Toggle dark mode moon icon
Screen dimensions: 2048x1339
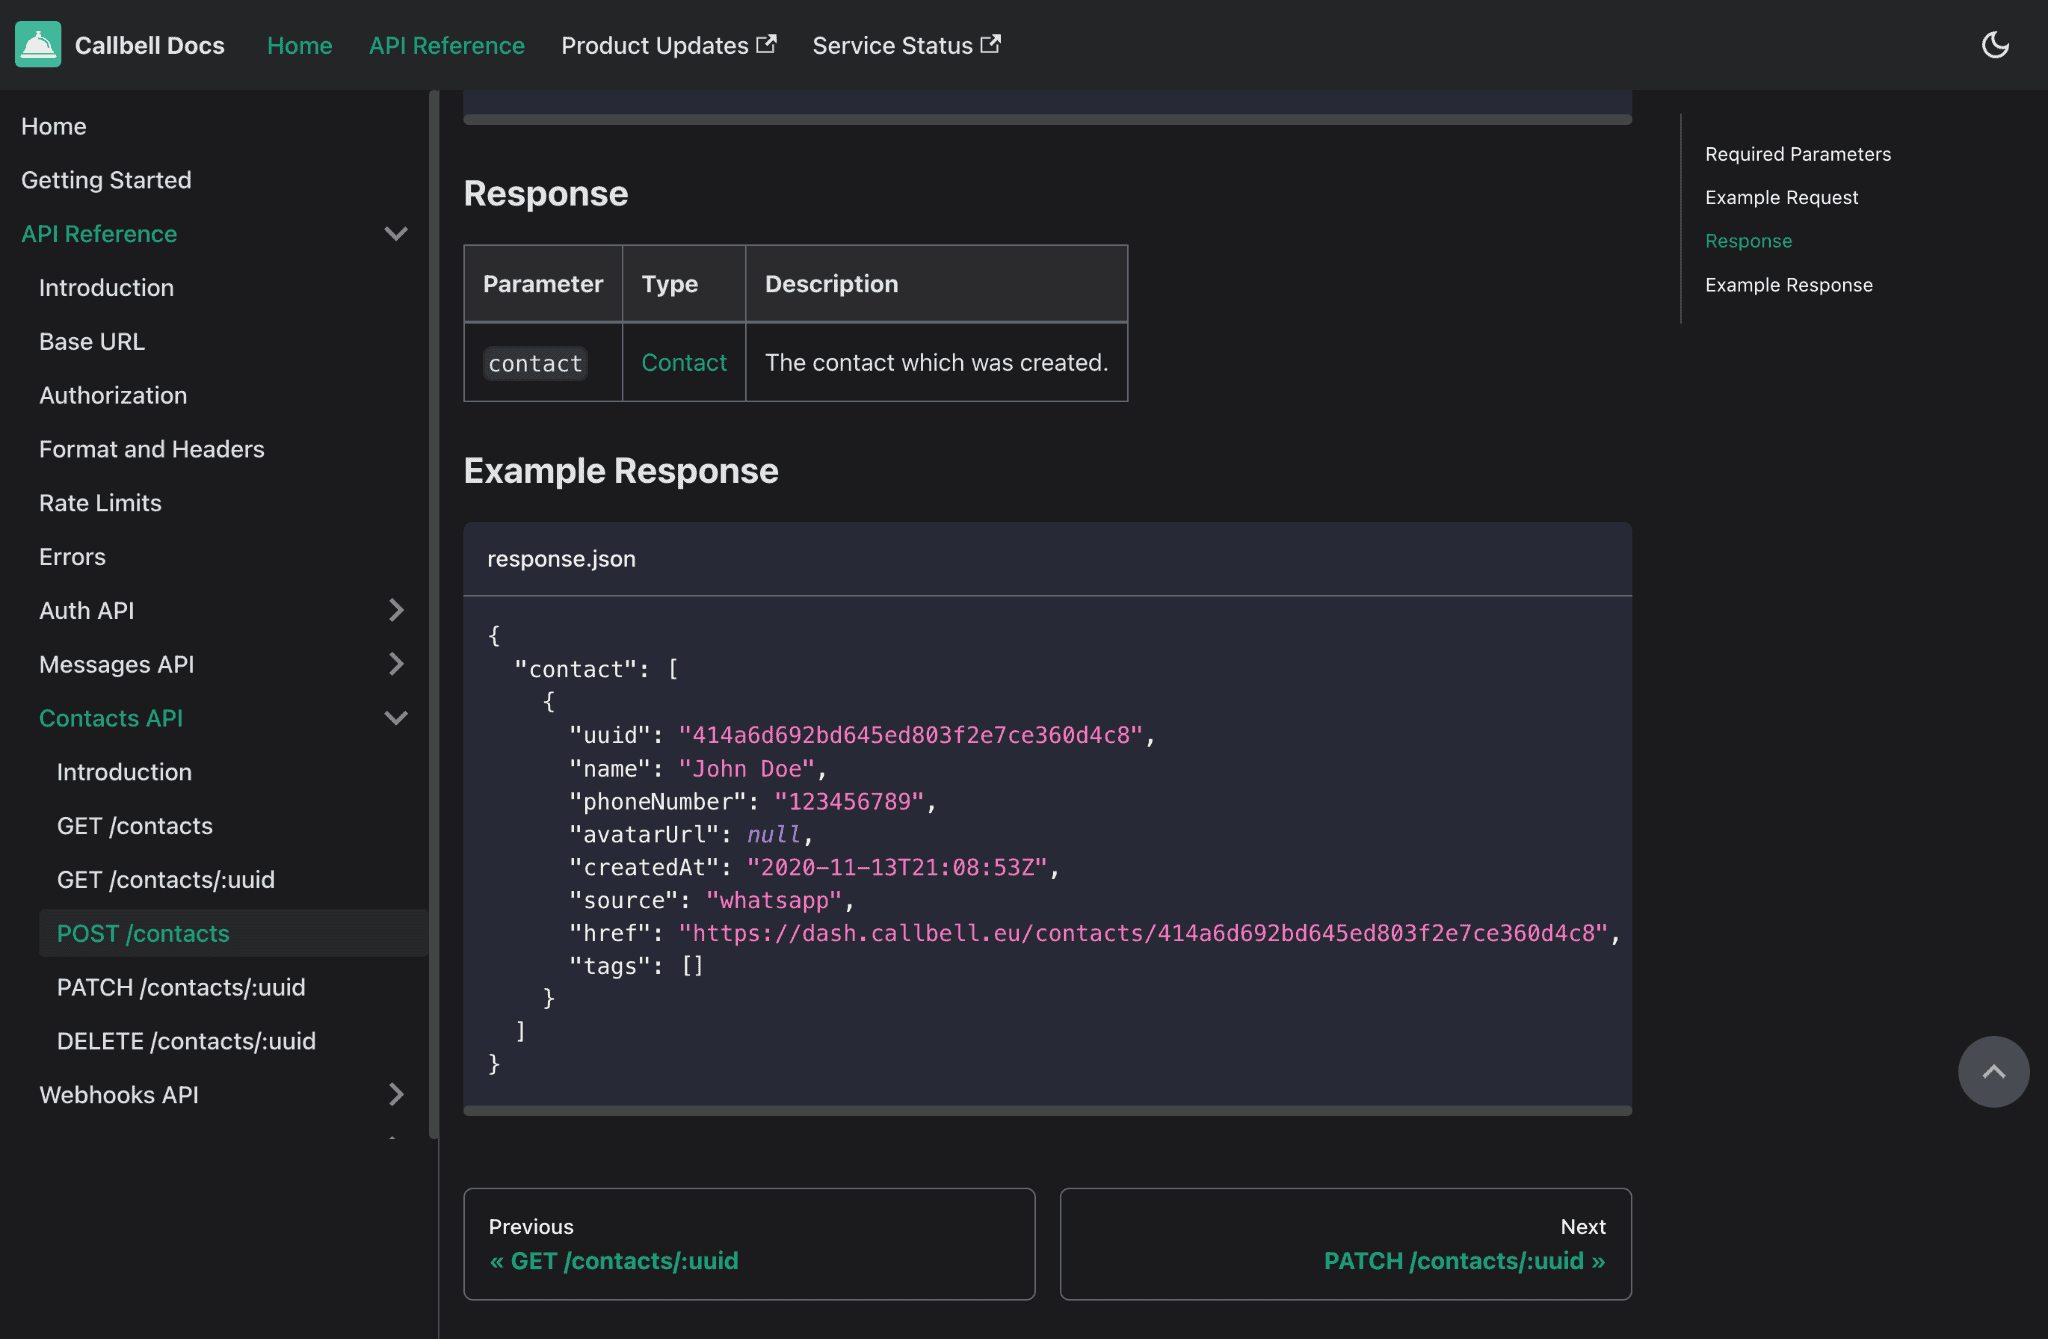point(1996,43)
